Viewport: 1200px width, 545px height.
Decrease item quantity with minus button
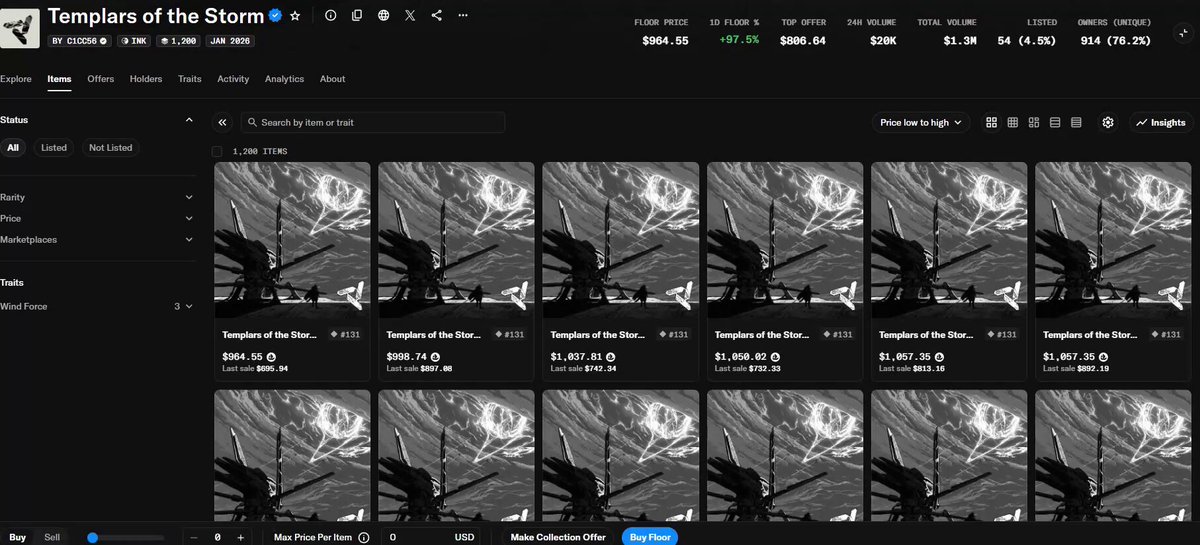click(x=192, y=537)
